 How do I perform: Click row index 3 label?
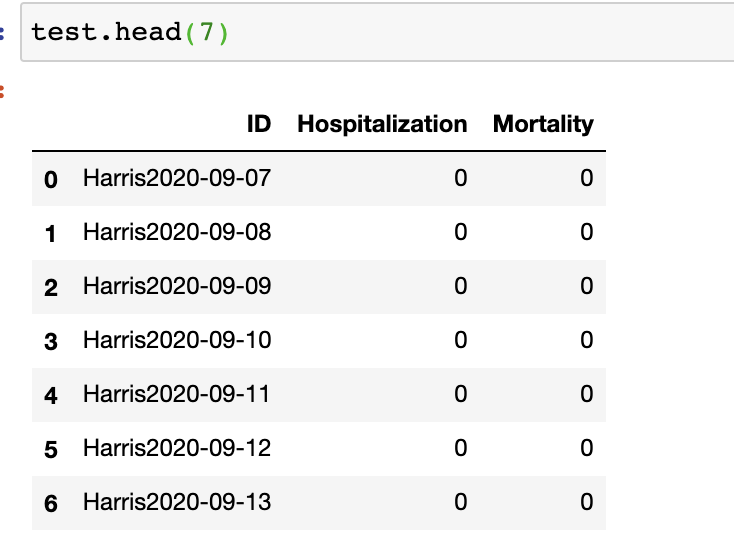pos(51,342)
